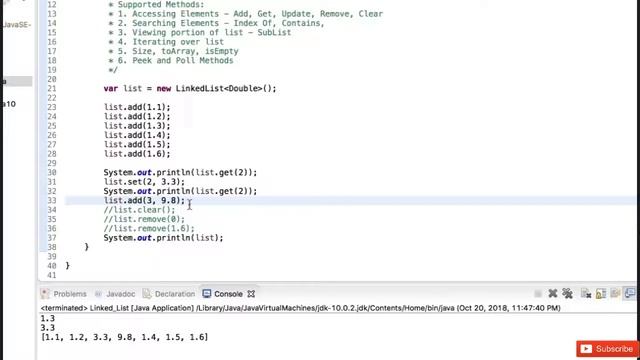Close the Console tab using its X
The image size is (640, 360).
251,294
